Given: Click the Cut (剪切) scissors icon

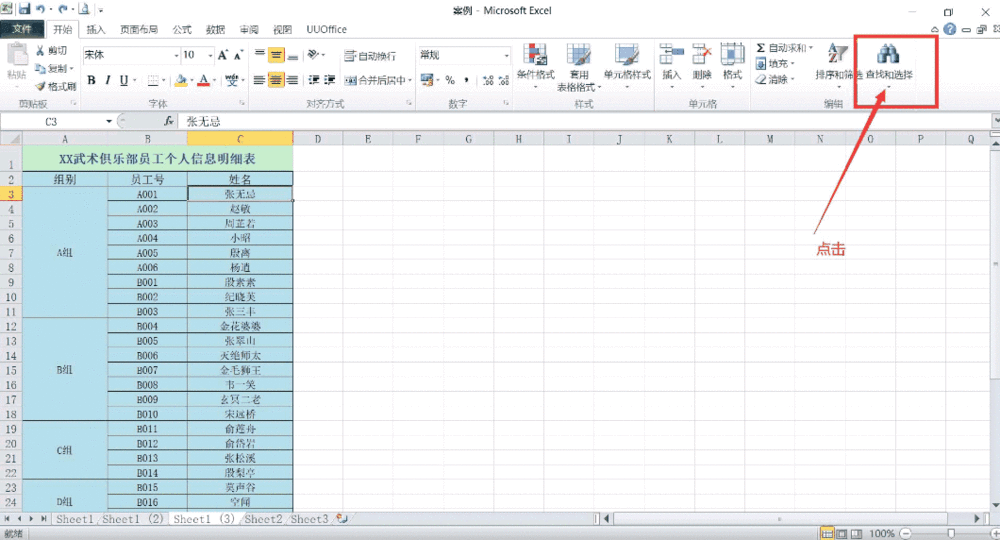Looking at the screenshot, I should [x=40, y=50].
